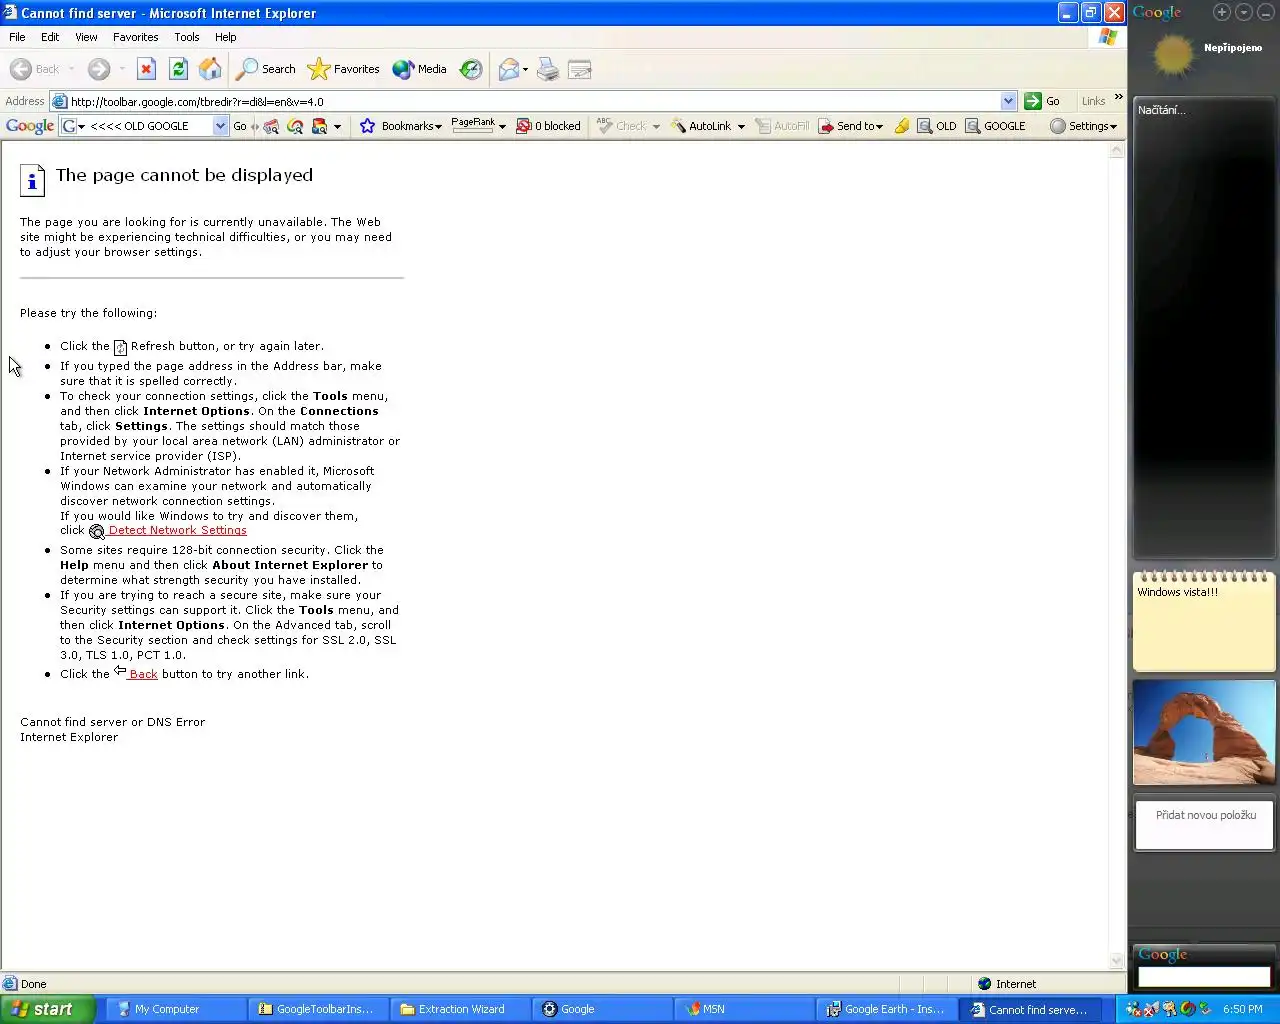Click the green-red circular tray icon

[1187, 1009]
